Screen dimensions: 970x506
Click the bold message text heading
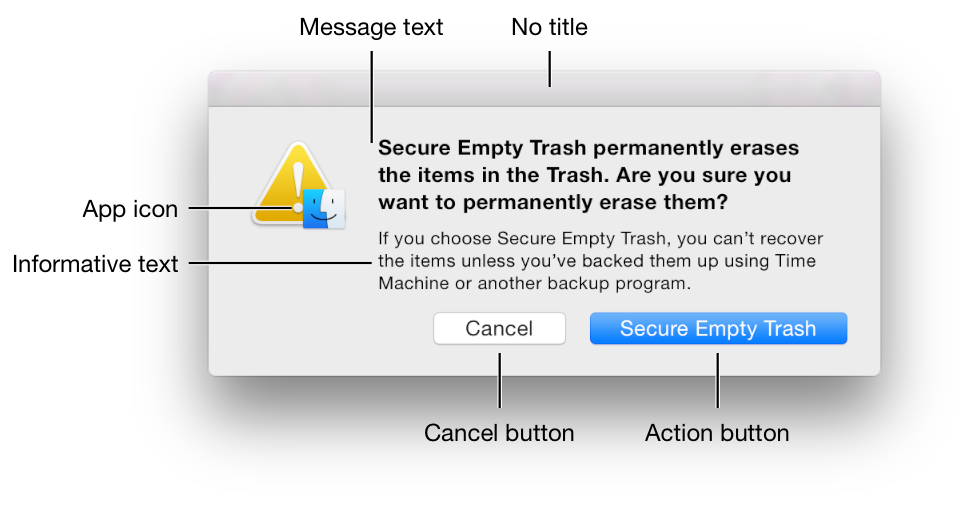(x=588, y=175)
